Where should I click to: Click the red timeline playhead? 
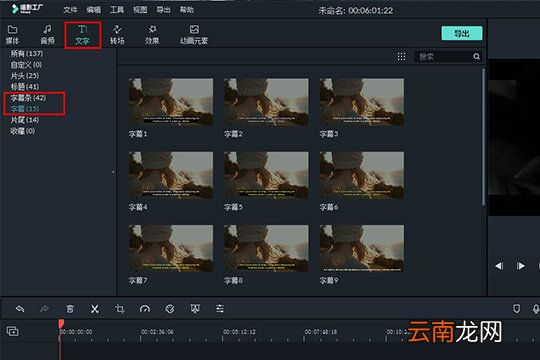(61, 324)
